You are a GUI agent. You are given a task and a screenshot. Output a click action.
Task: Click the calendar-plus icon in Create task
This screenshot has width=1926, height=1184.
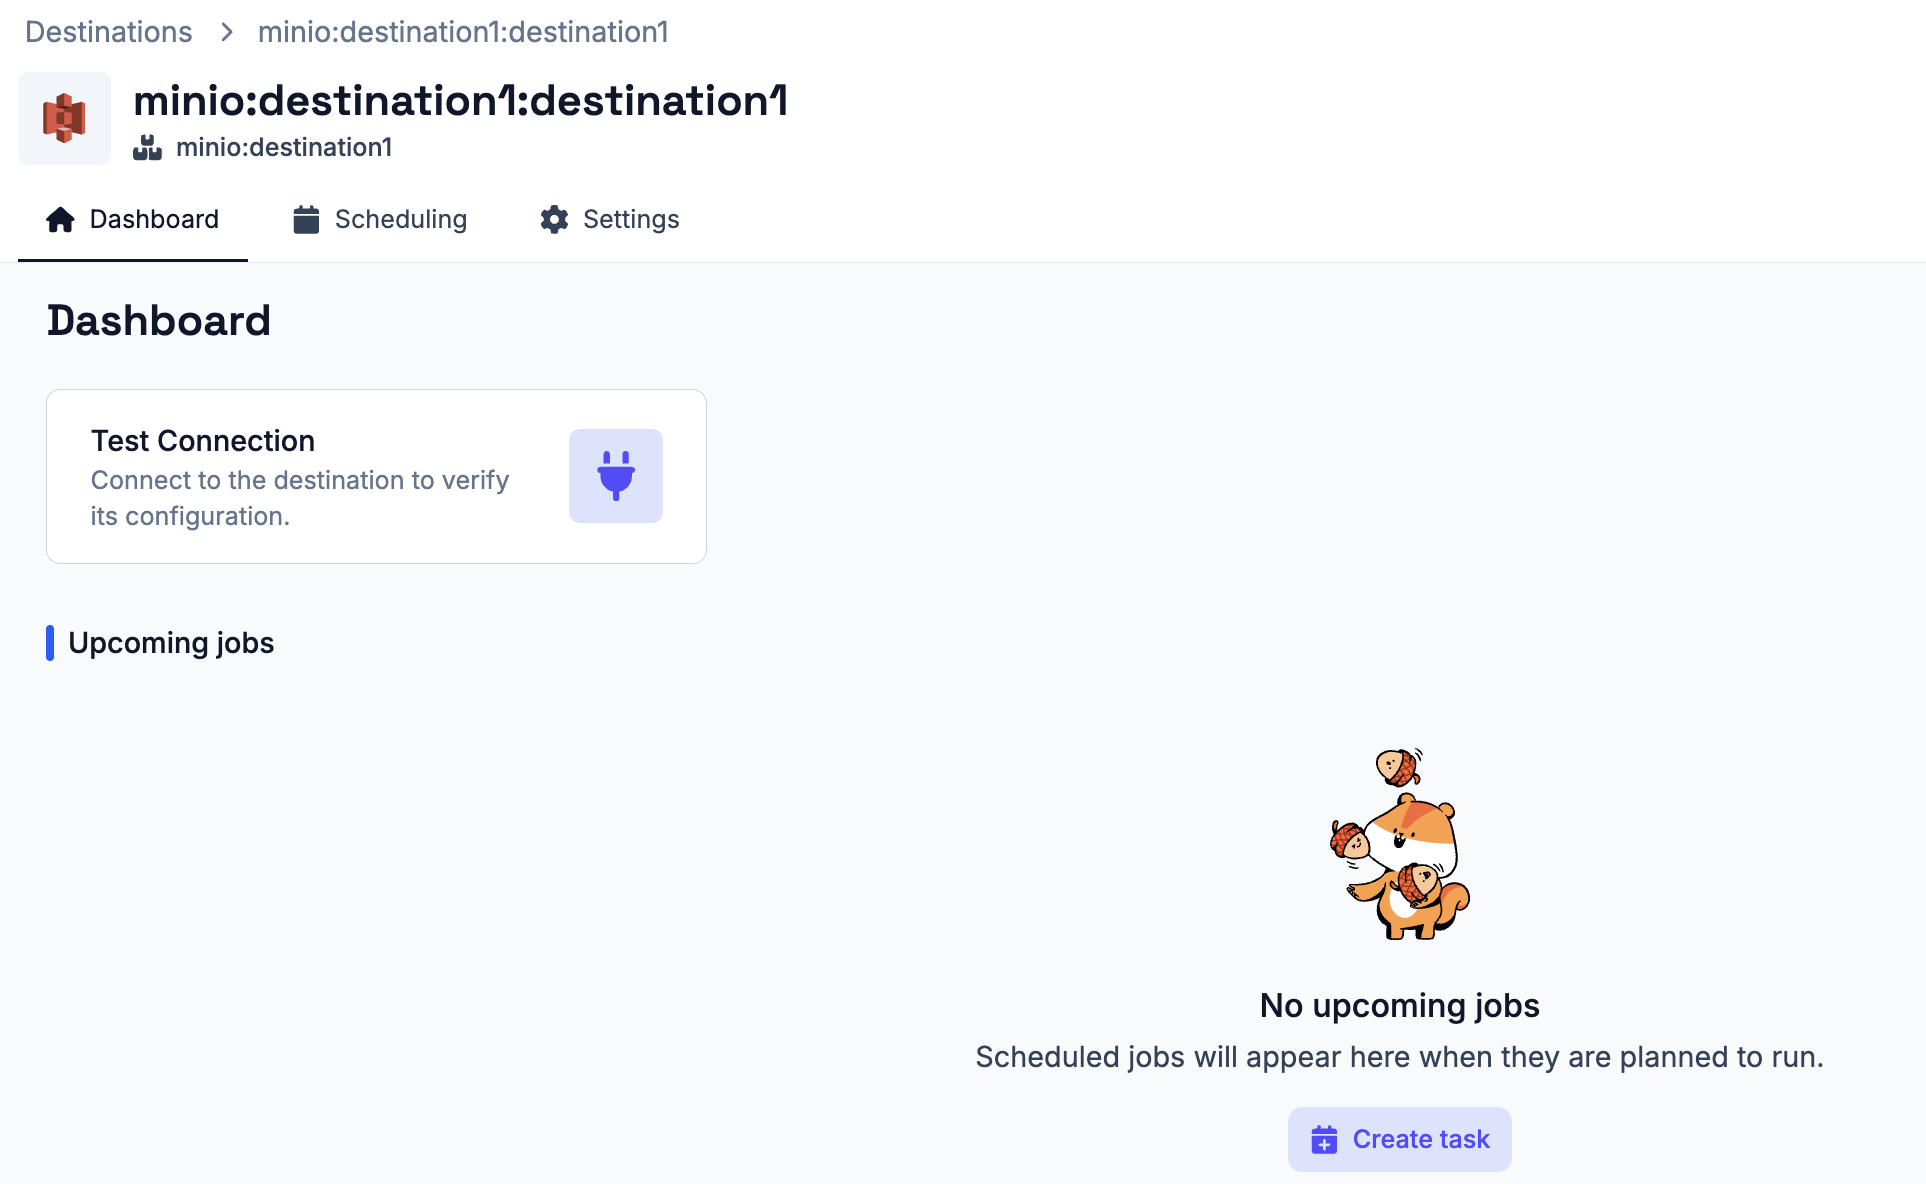click(1324, 1139)
